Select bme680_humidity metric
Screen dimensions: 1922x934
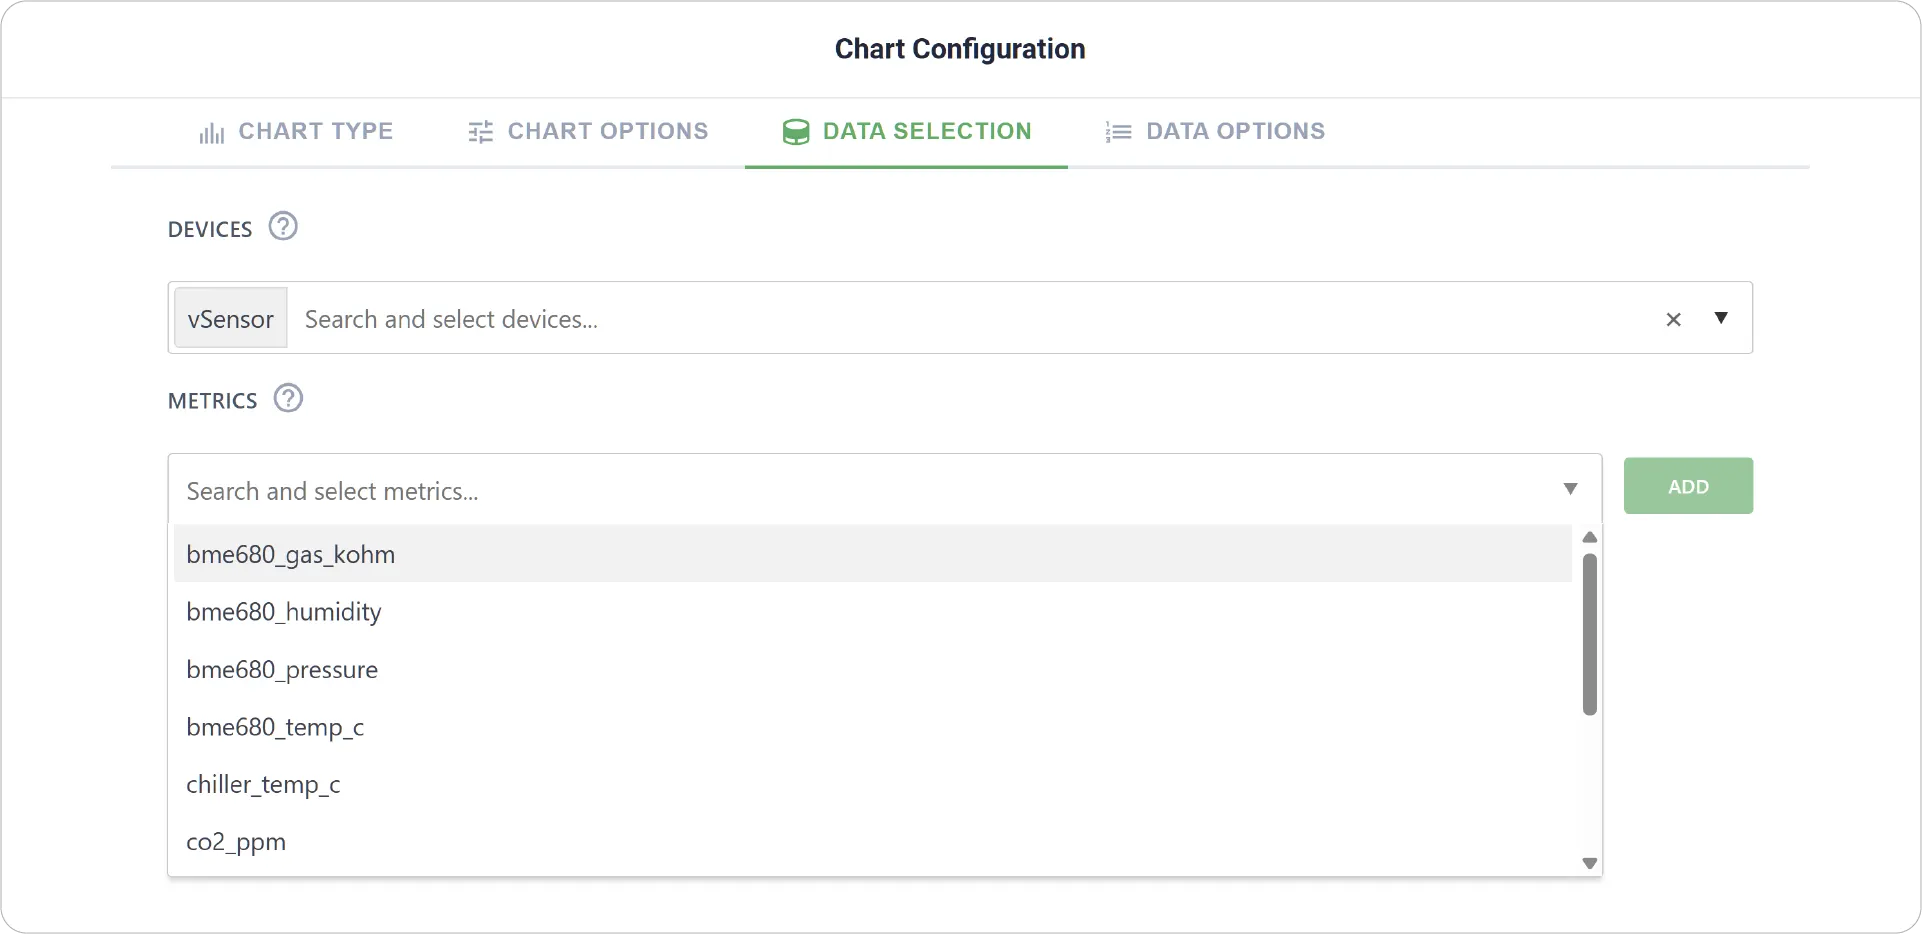pos(872,612)
